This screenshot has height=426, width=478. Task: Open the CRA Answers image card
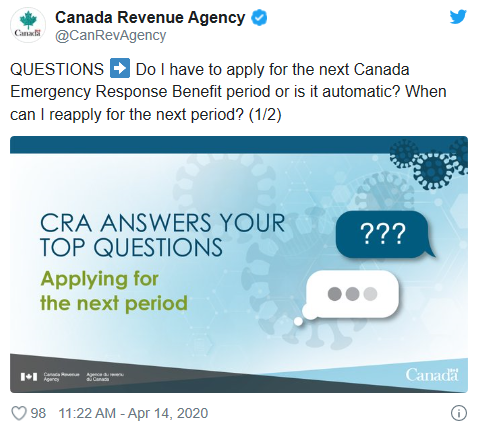click(x=239, y=264)
